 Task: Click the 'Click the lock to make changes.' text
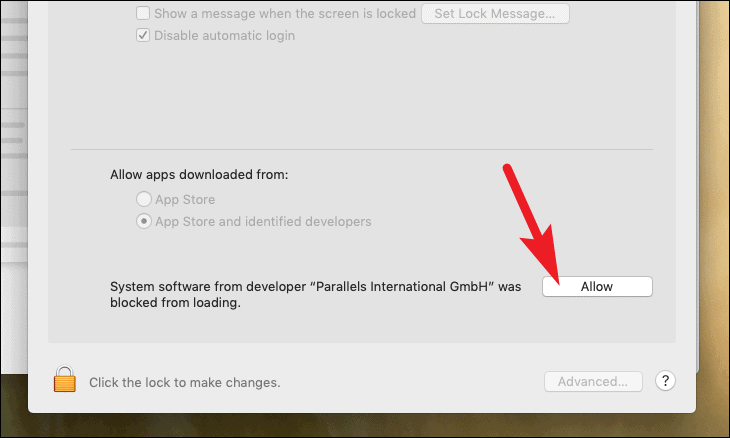point(185,383)
